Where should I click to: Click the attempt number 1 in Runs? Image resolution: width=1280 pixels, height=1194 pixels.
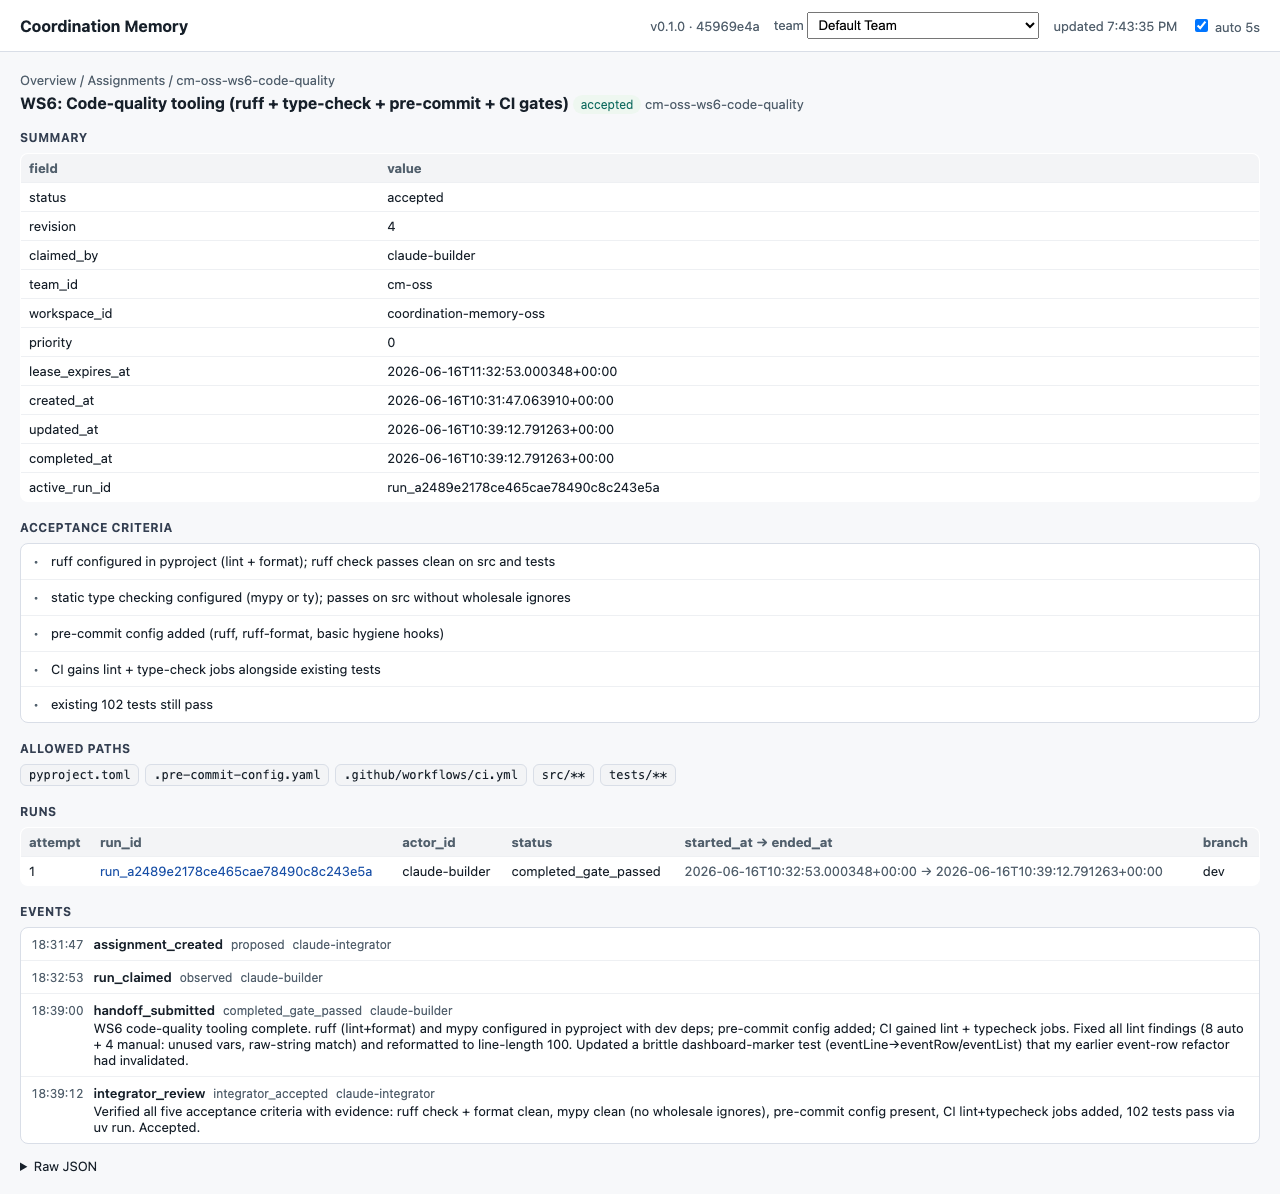32,871
